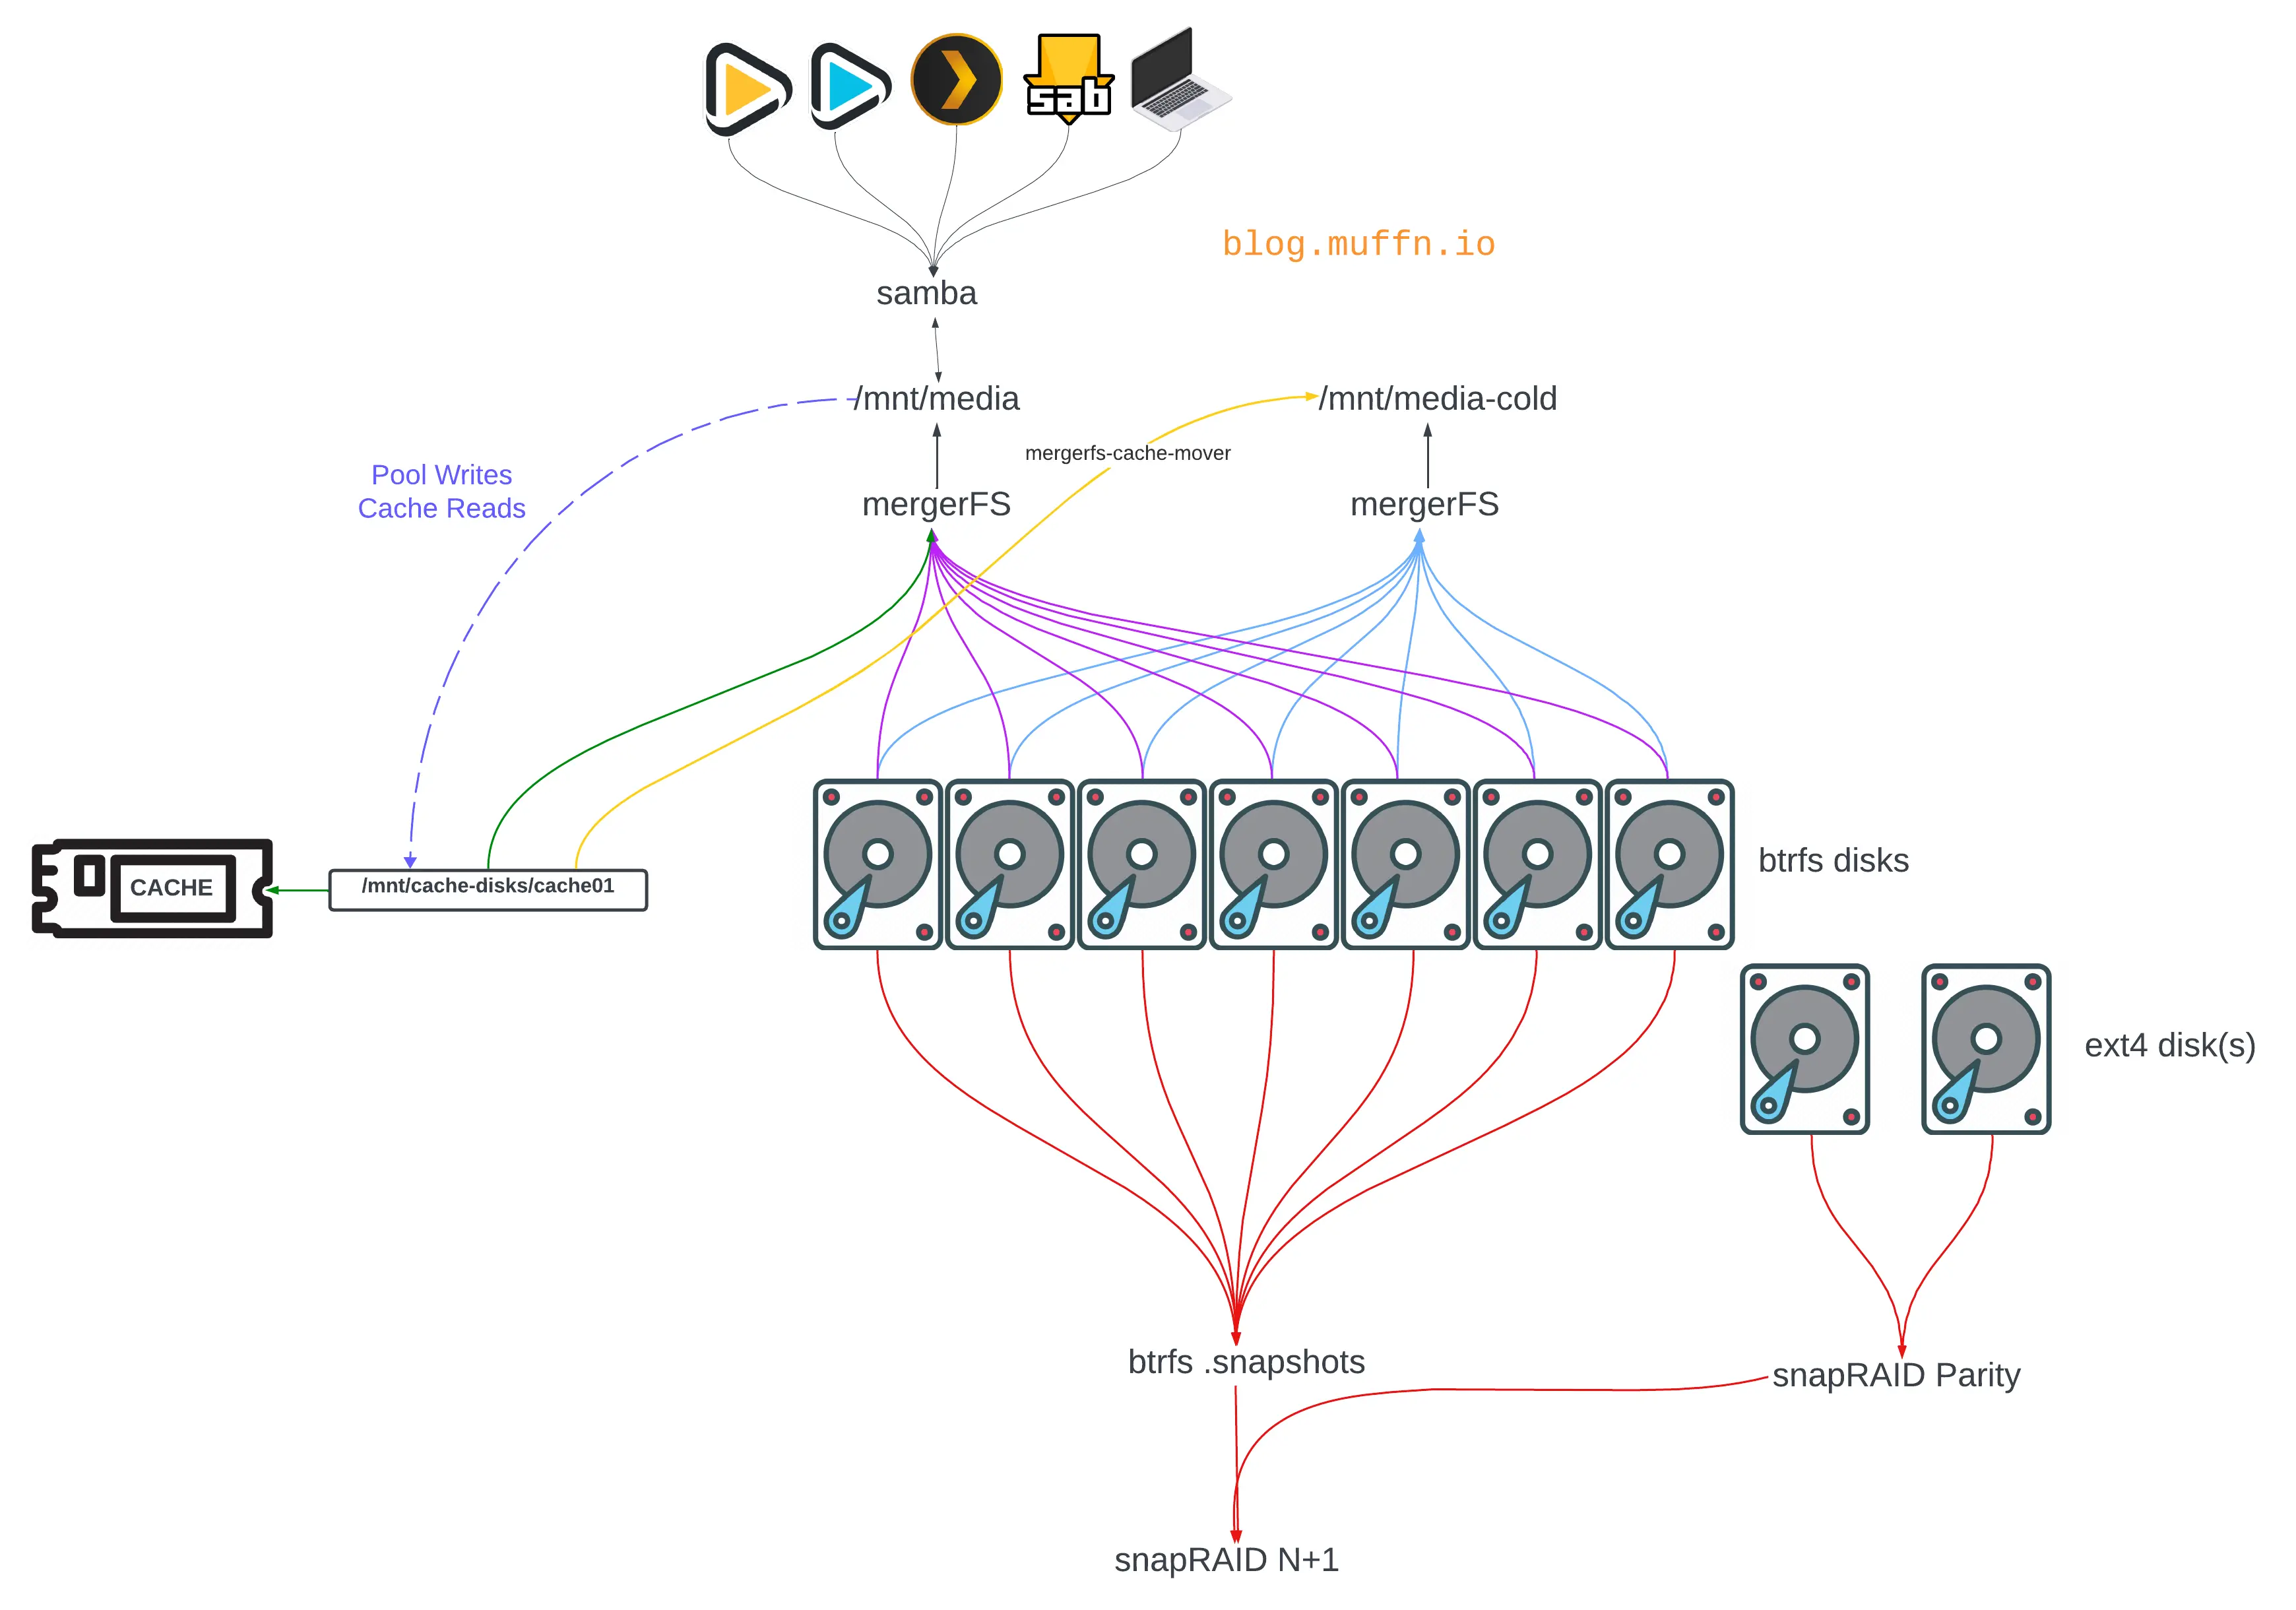Click the snapRAID Parity label
Image resolution: width=2296 pixels, height=1610 pixels.
coord(1895,1375)
